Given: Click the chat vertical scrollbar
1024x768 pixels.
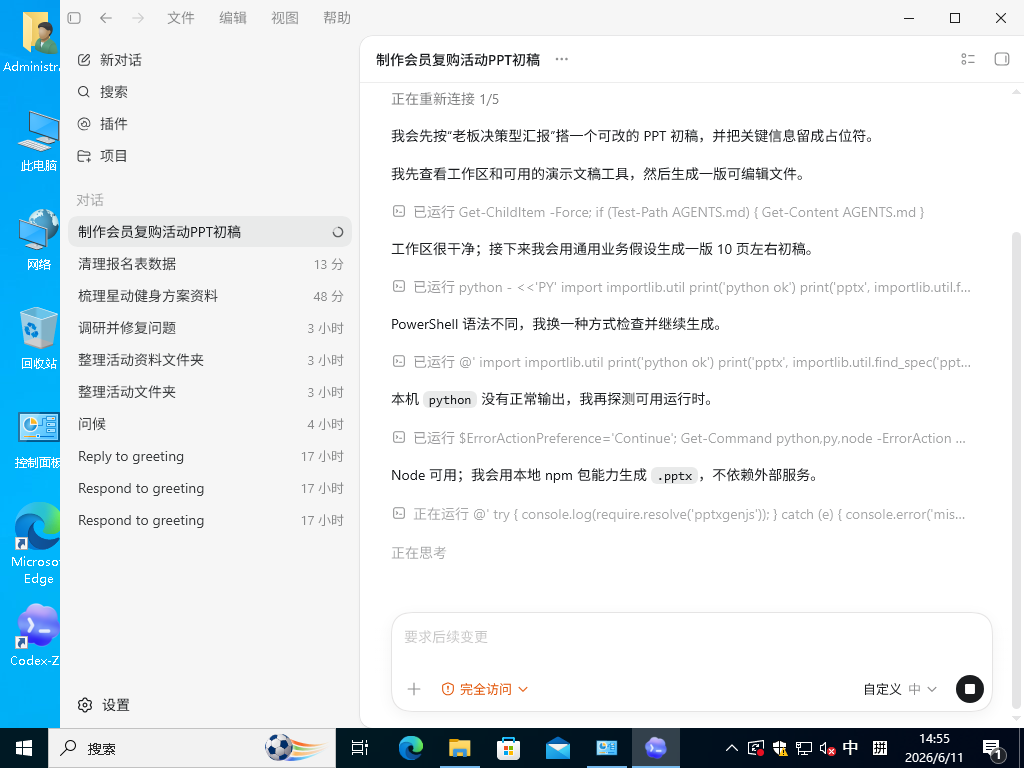Looking at the screenshot, I should tap(1016, 470).
